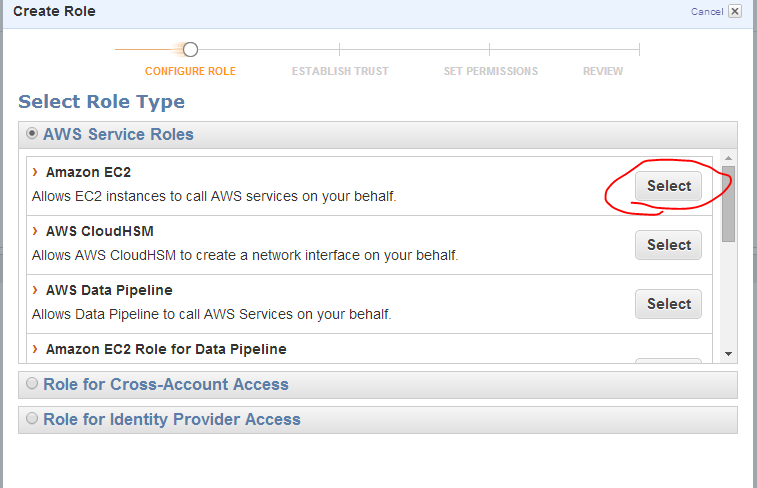
Task: Go to the Establish Trust step
Action: 340,71
